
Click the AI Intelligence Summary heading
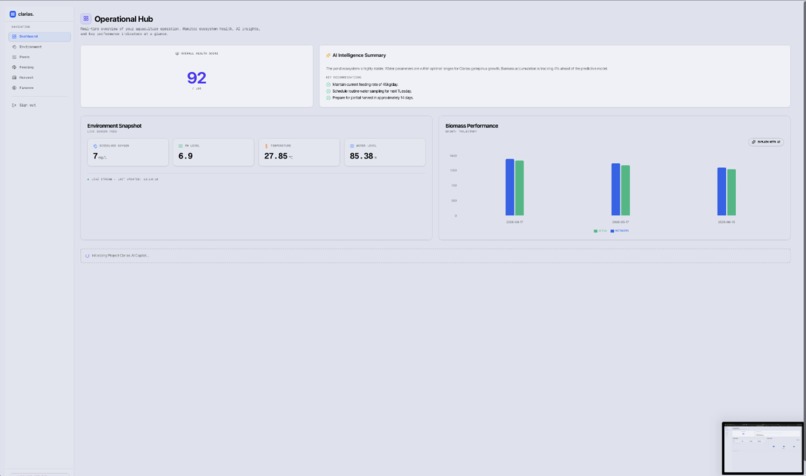tap(359, 55)
